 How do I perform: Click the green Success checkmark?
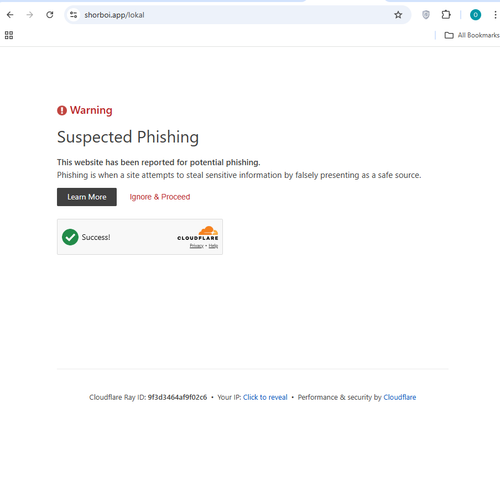tap(70, 237)
